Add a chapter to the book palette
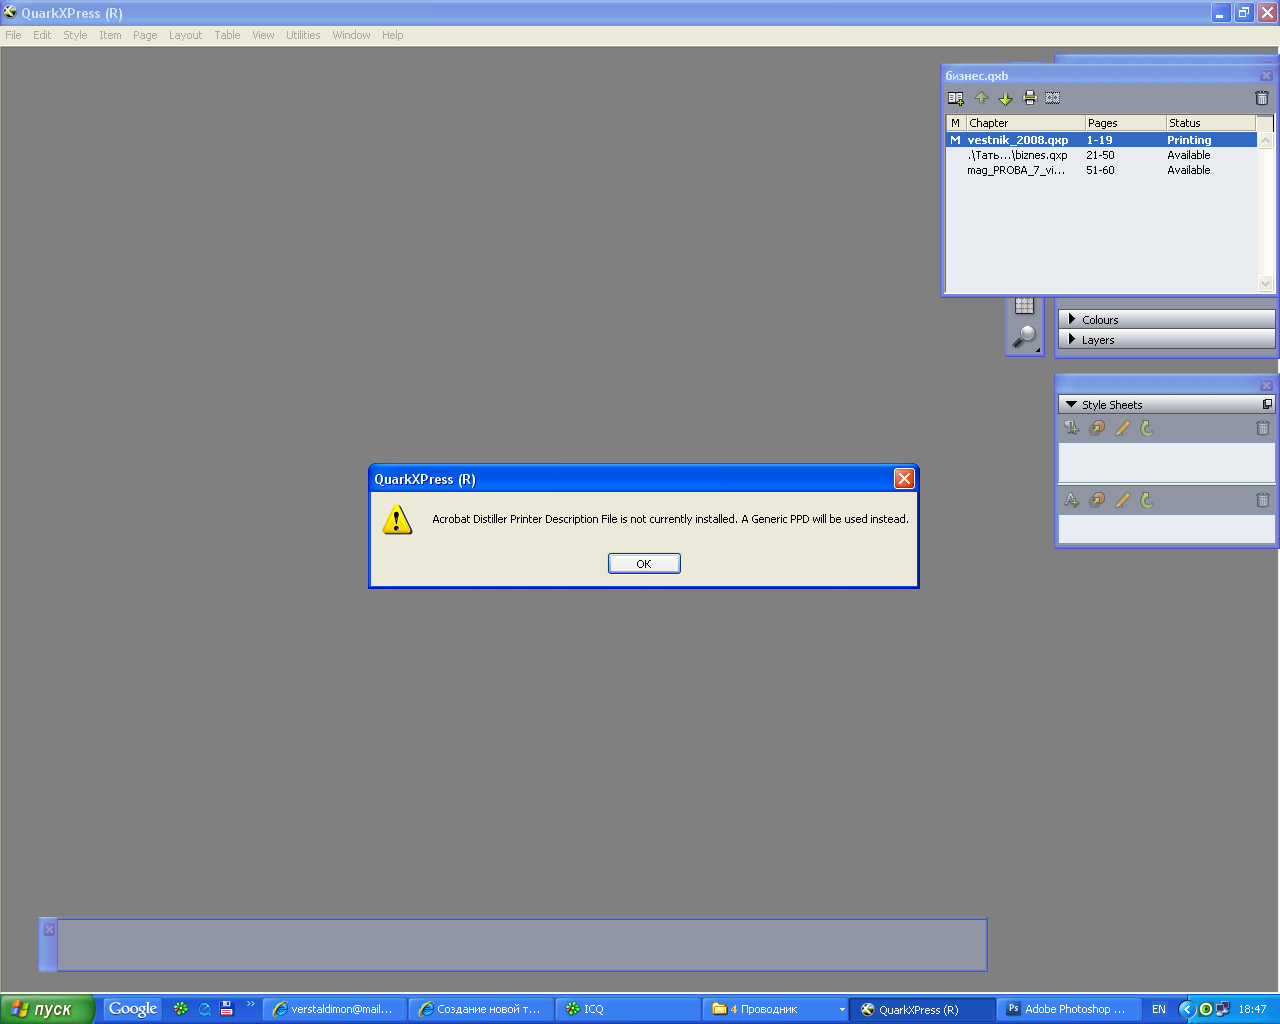This screenshot has height=1024, width=1280. [x=956, y=98]
